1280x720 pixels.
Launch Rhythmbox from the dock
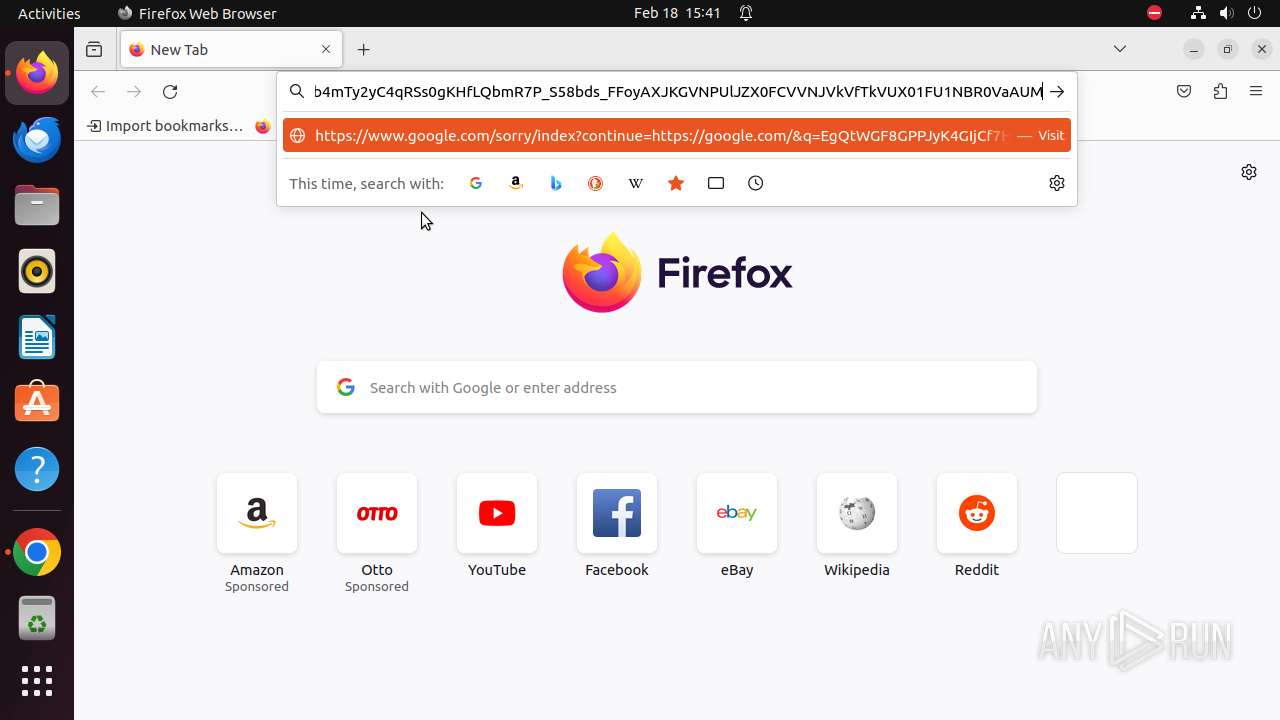tap(37, 271)
